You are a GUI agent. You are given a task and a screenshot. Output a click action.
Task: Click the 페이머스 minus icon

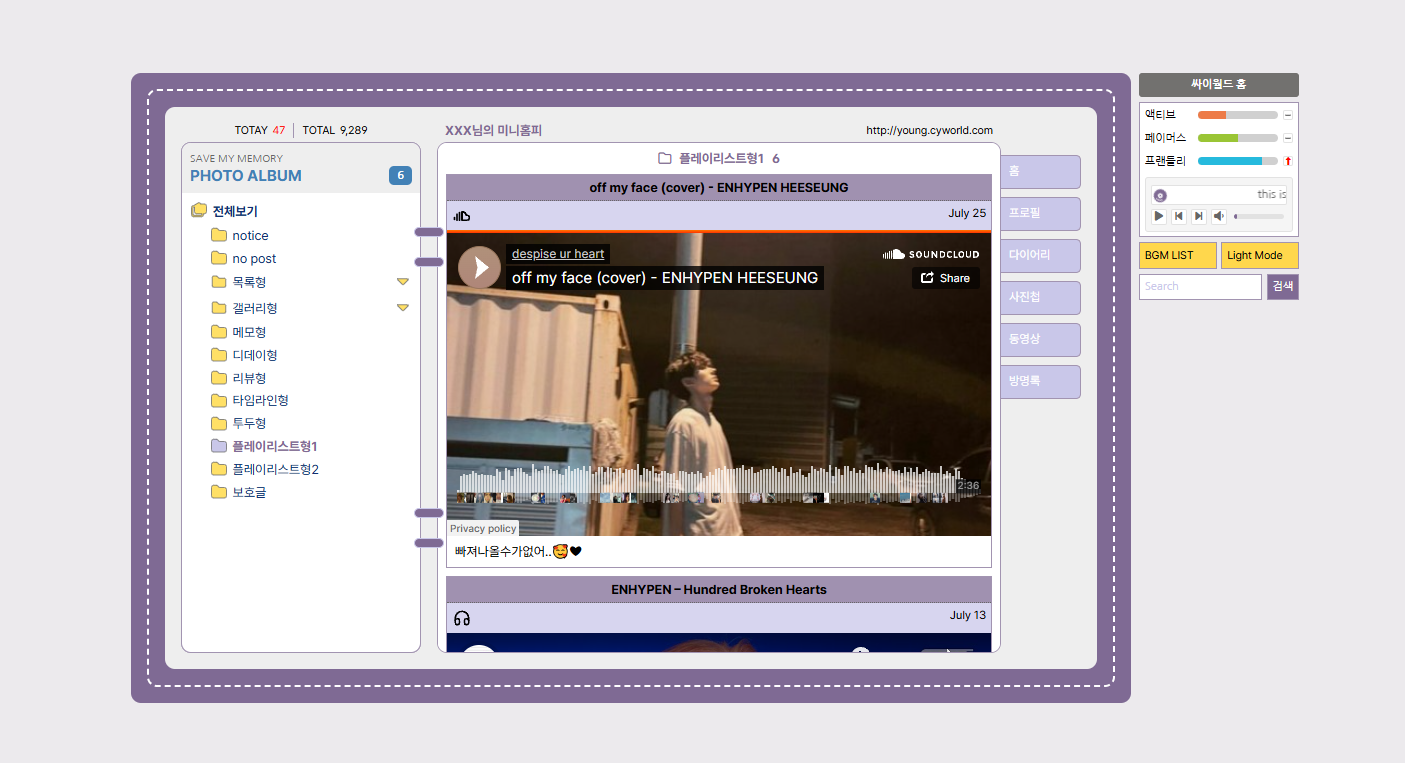pyautogui.click(x=1288, y=138)
